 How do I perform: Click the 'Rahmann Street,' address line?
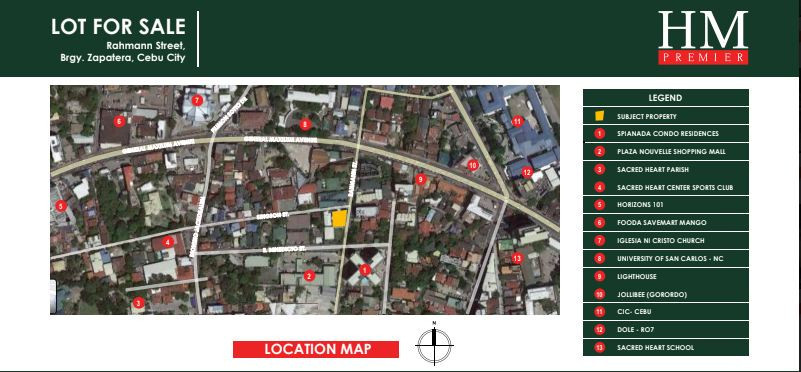[146, 45]
